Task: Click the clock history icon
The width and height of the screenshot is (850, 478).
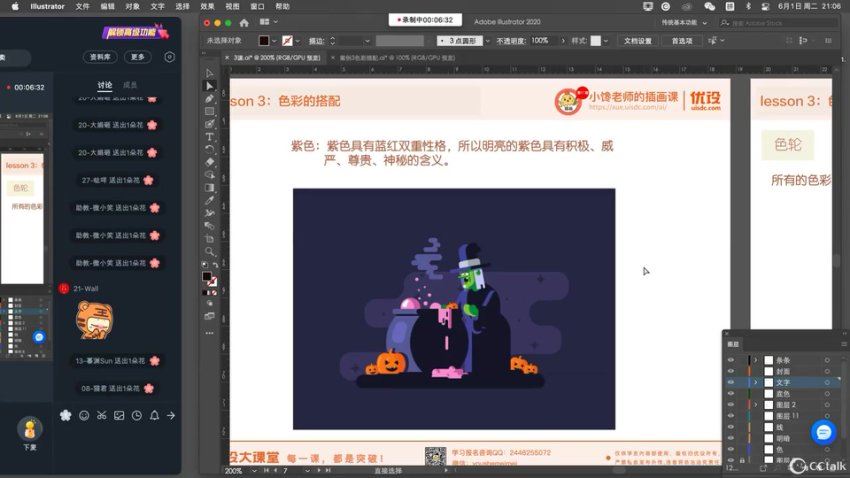Action: point(137,415)
